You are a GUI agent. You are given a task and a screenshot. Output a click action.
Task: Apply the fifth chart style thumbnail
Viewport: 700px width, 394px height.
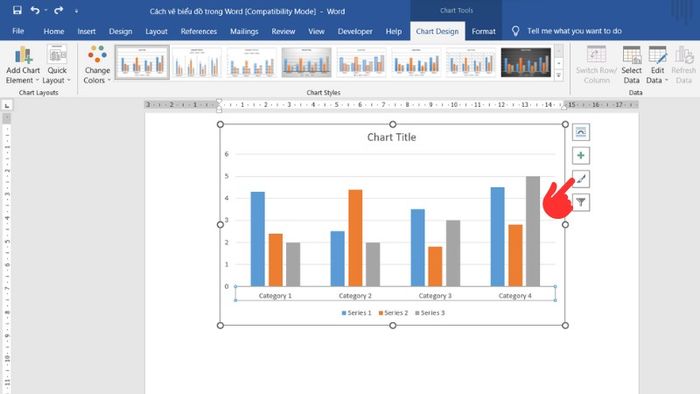click(x=362, y=62)
